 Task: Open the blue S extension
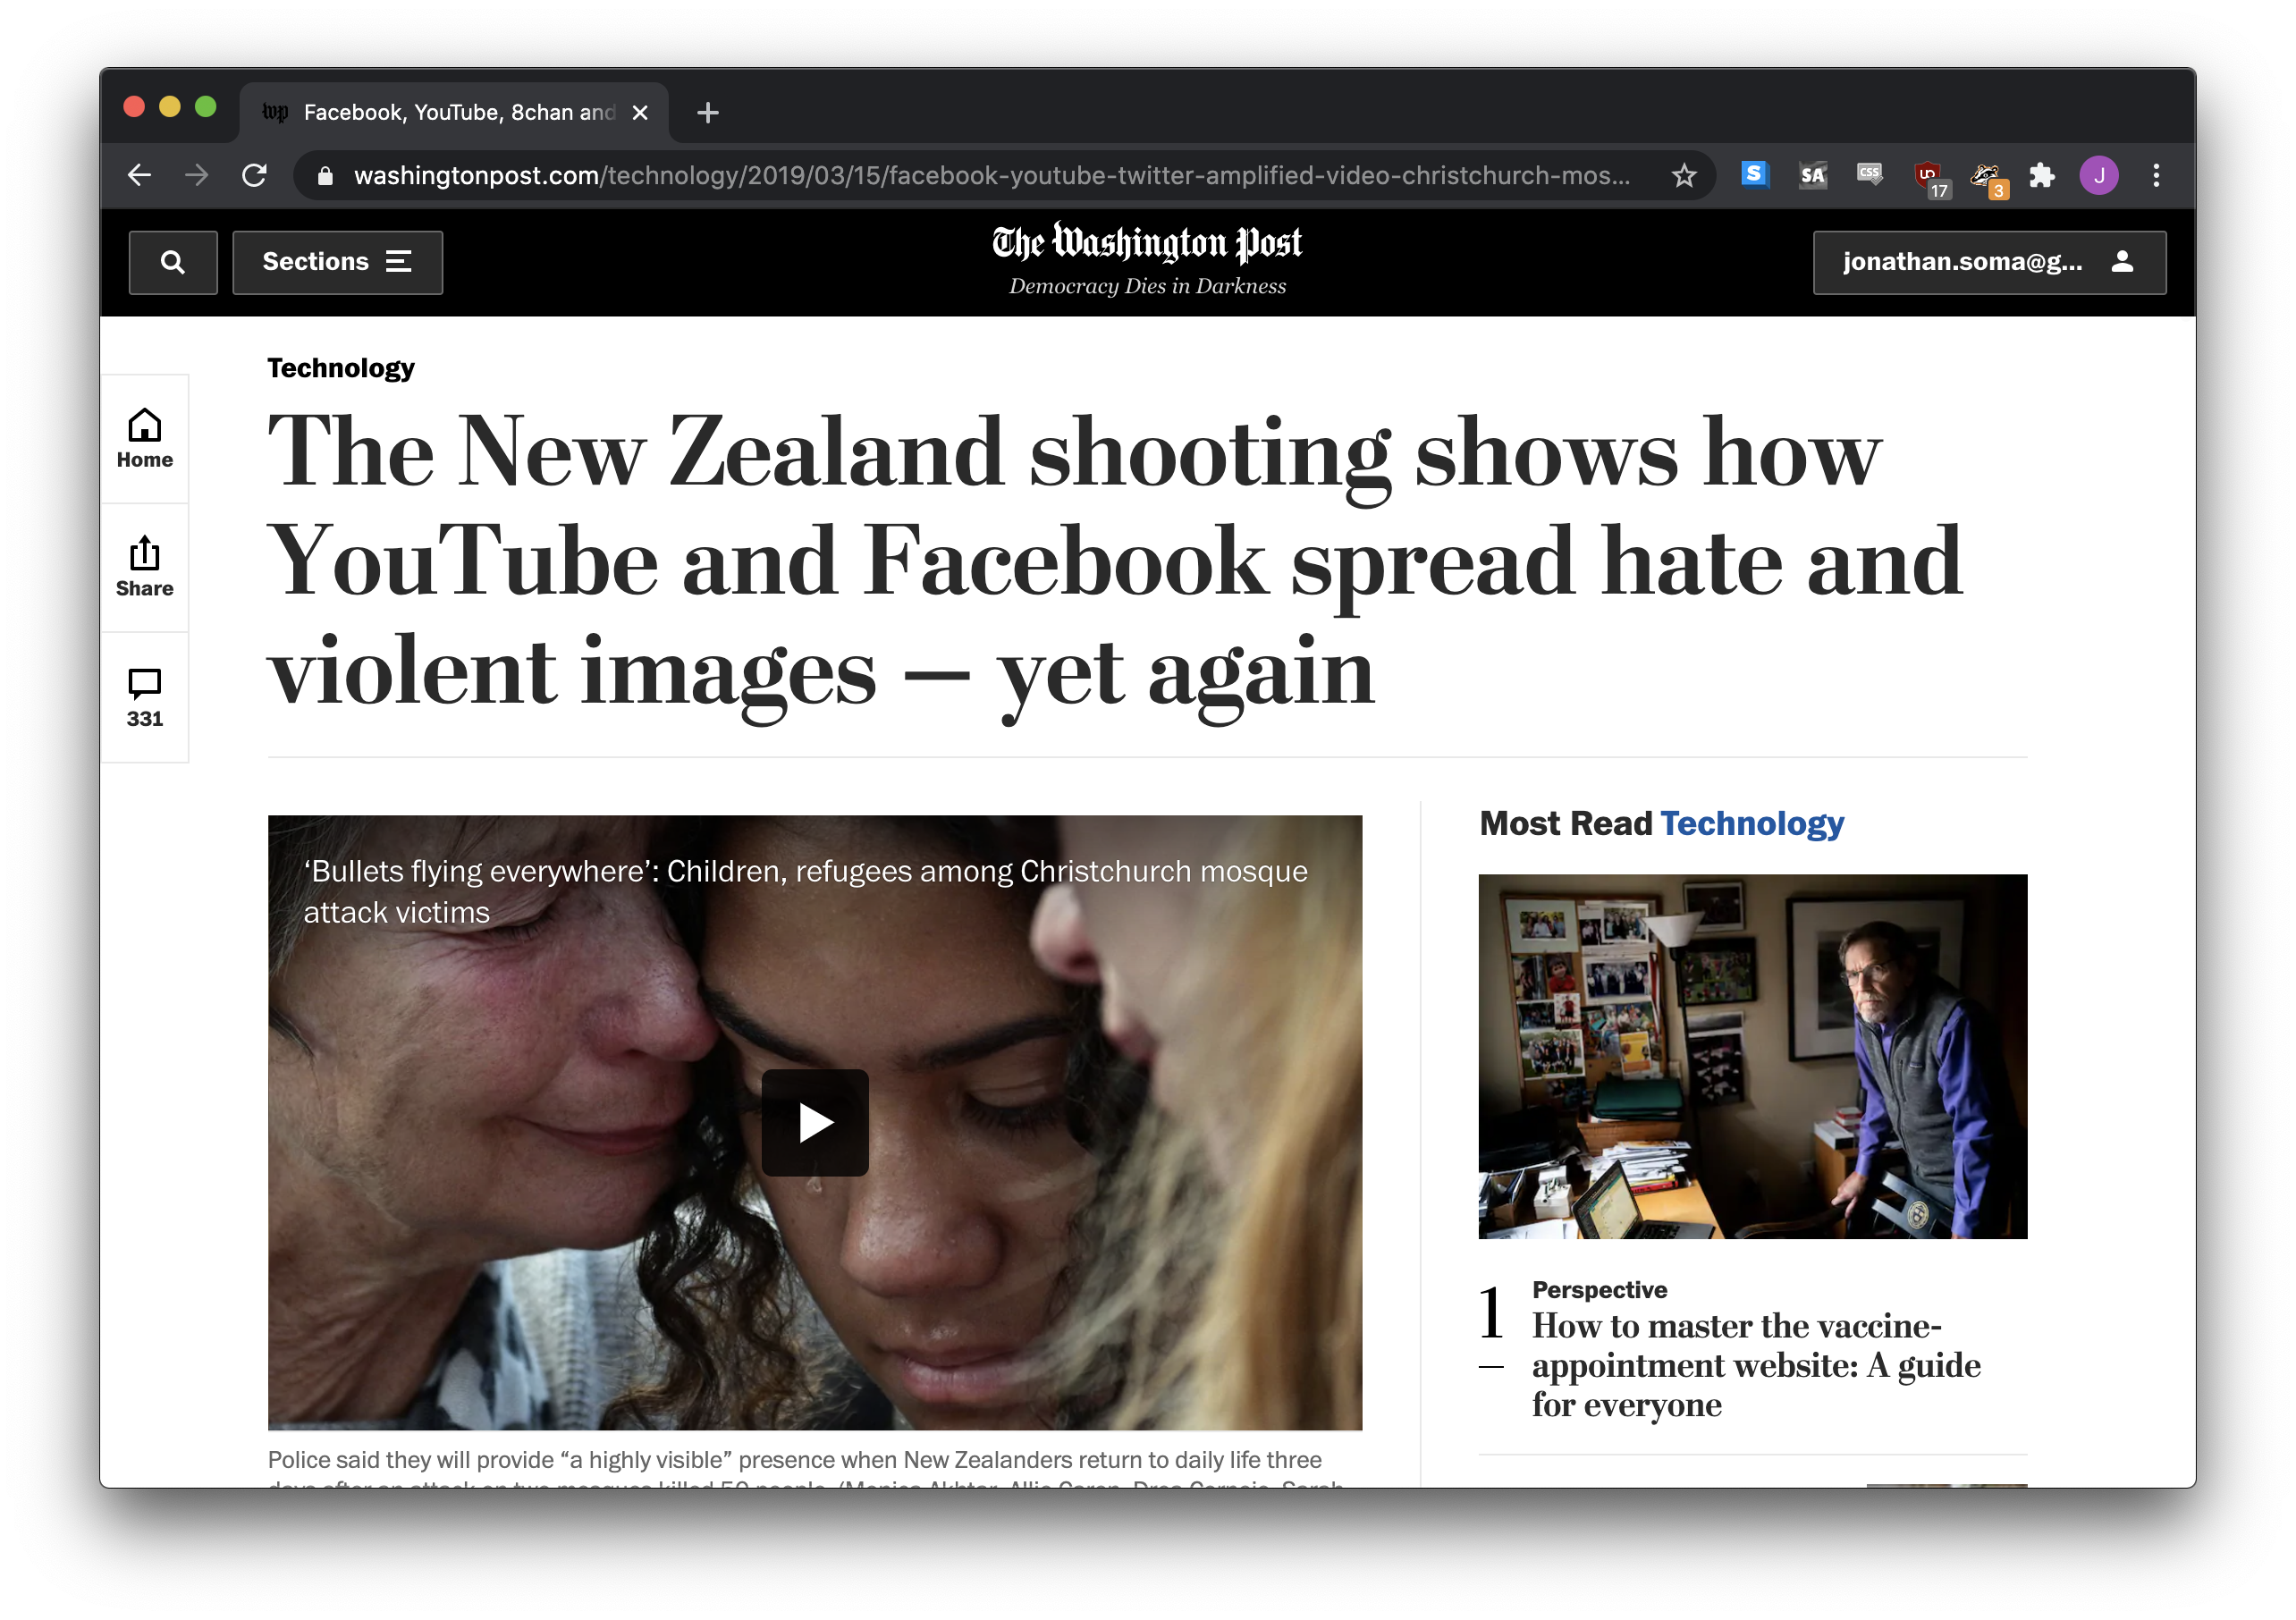(x=1753, y=175)
